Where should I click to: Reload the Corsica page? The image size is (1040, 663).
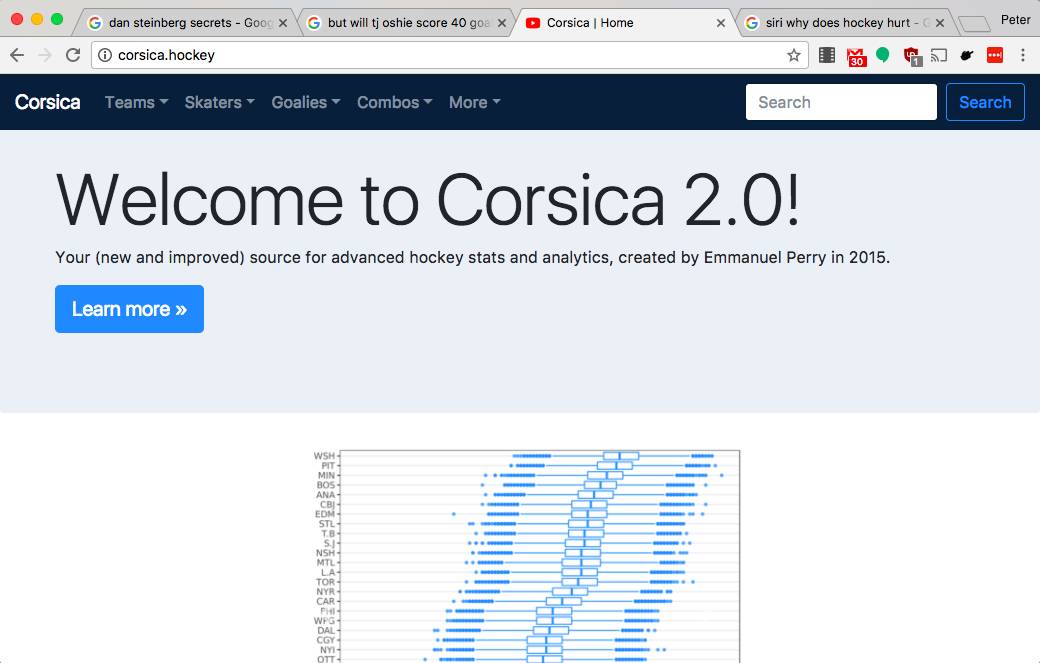72,57
